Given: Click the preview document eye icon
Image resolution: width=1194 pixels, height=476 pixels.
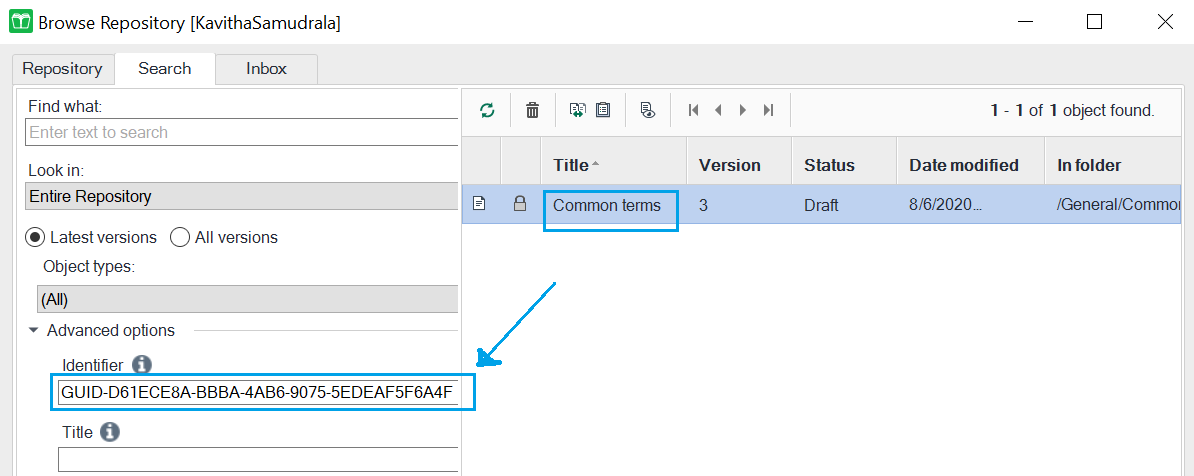Looking at the screenshot, I should [x=648, y=110].
